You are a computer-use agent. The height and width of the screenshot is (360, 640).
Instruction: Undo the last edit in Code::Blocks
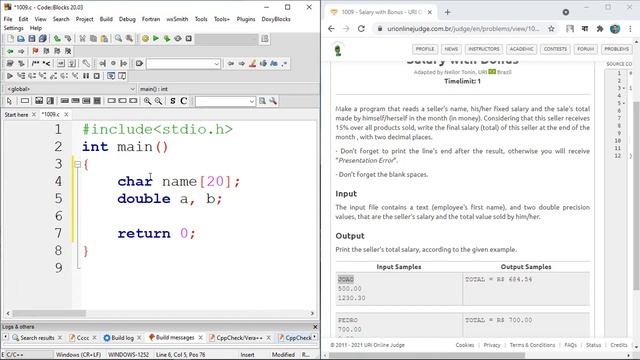[57, 38]
